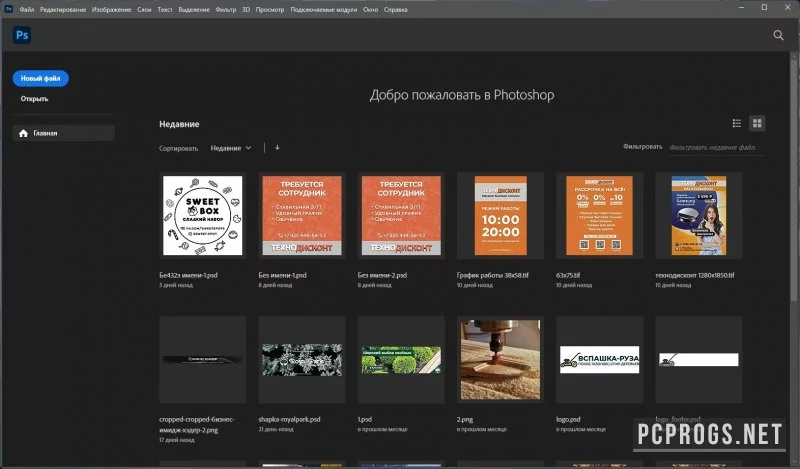Open the Недавние sort dropdown
This screenshot has width=800, height=469.
tap(231, 148)
